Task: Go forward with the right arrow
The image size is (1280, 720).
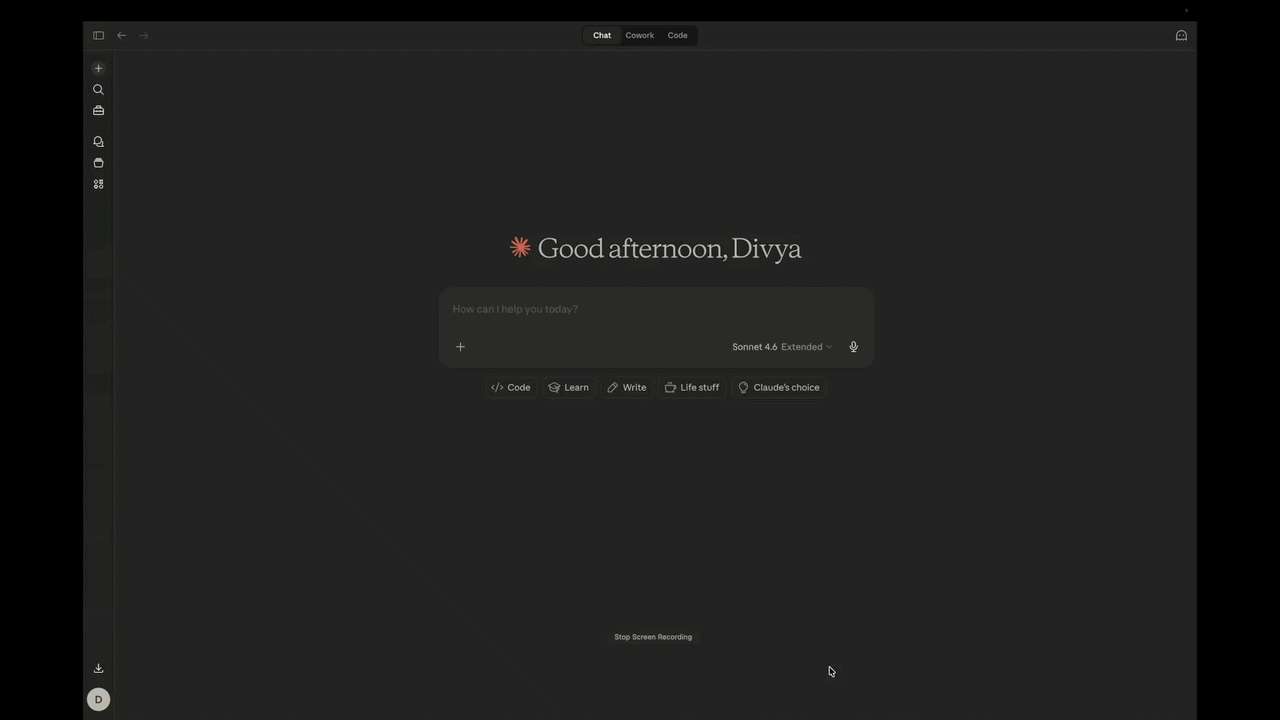Action: (144, 35)
